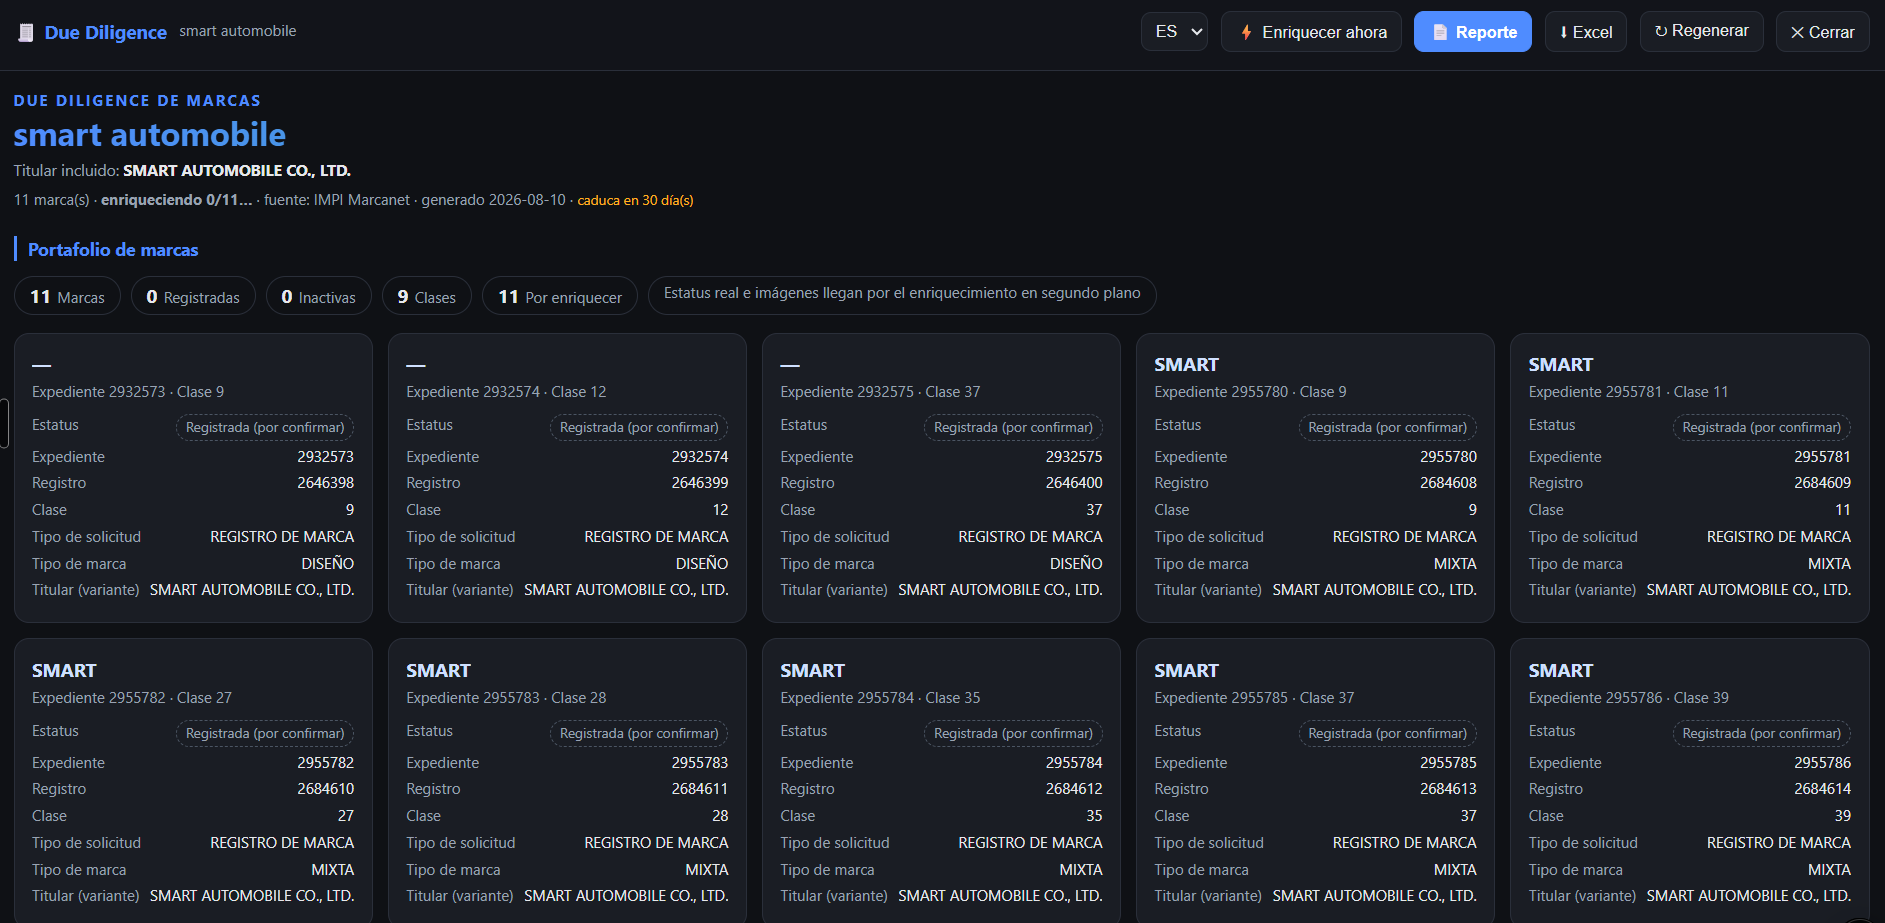This screenshot has height=923, width=1885.
Task: Click the heading 'Expediente 2955786 · Clase 39'
Action: click(x=1628, y=698)
